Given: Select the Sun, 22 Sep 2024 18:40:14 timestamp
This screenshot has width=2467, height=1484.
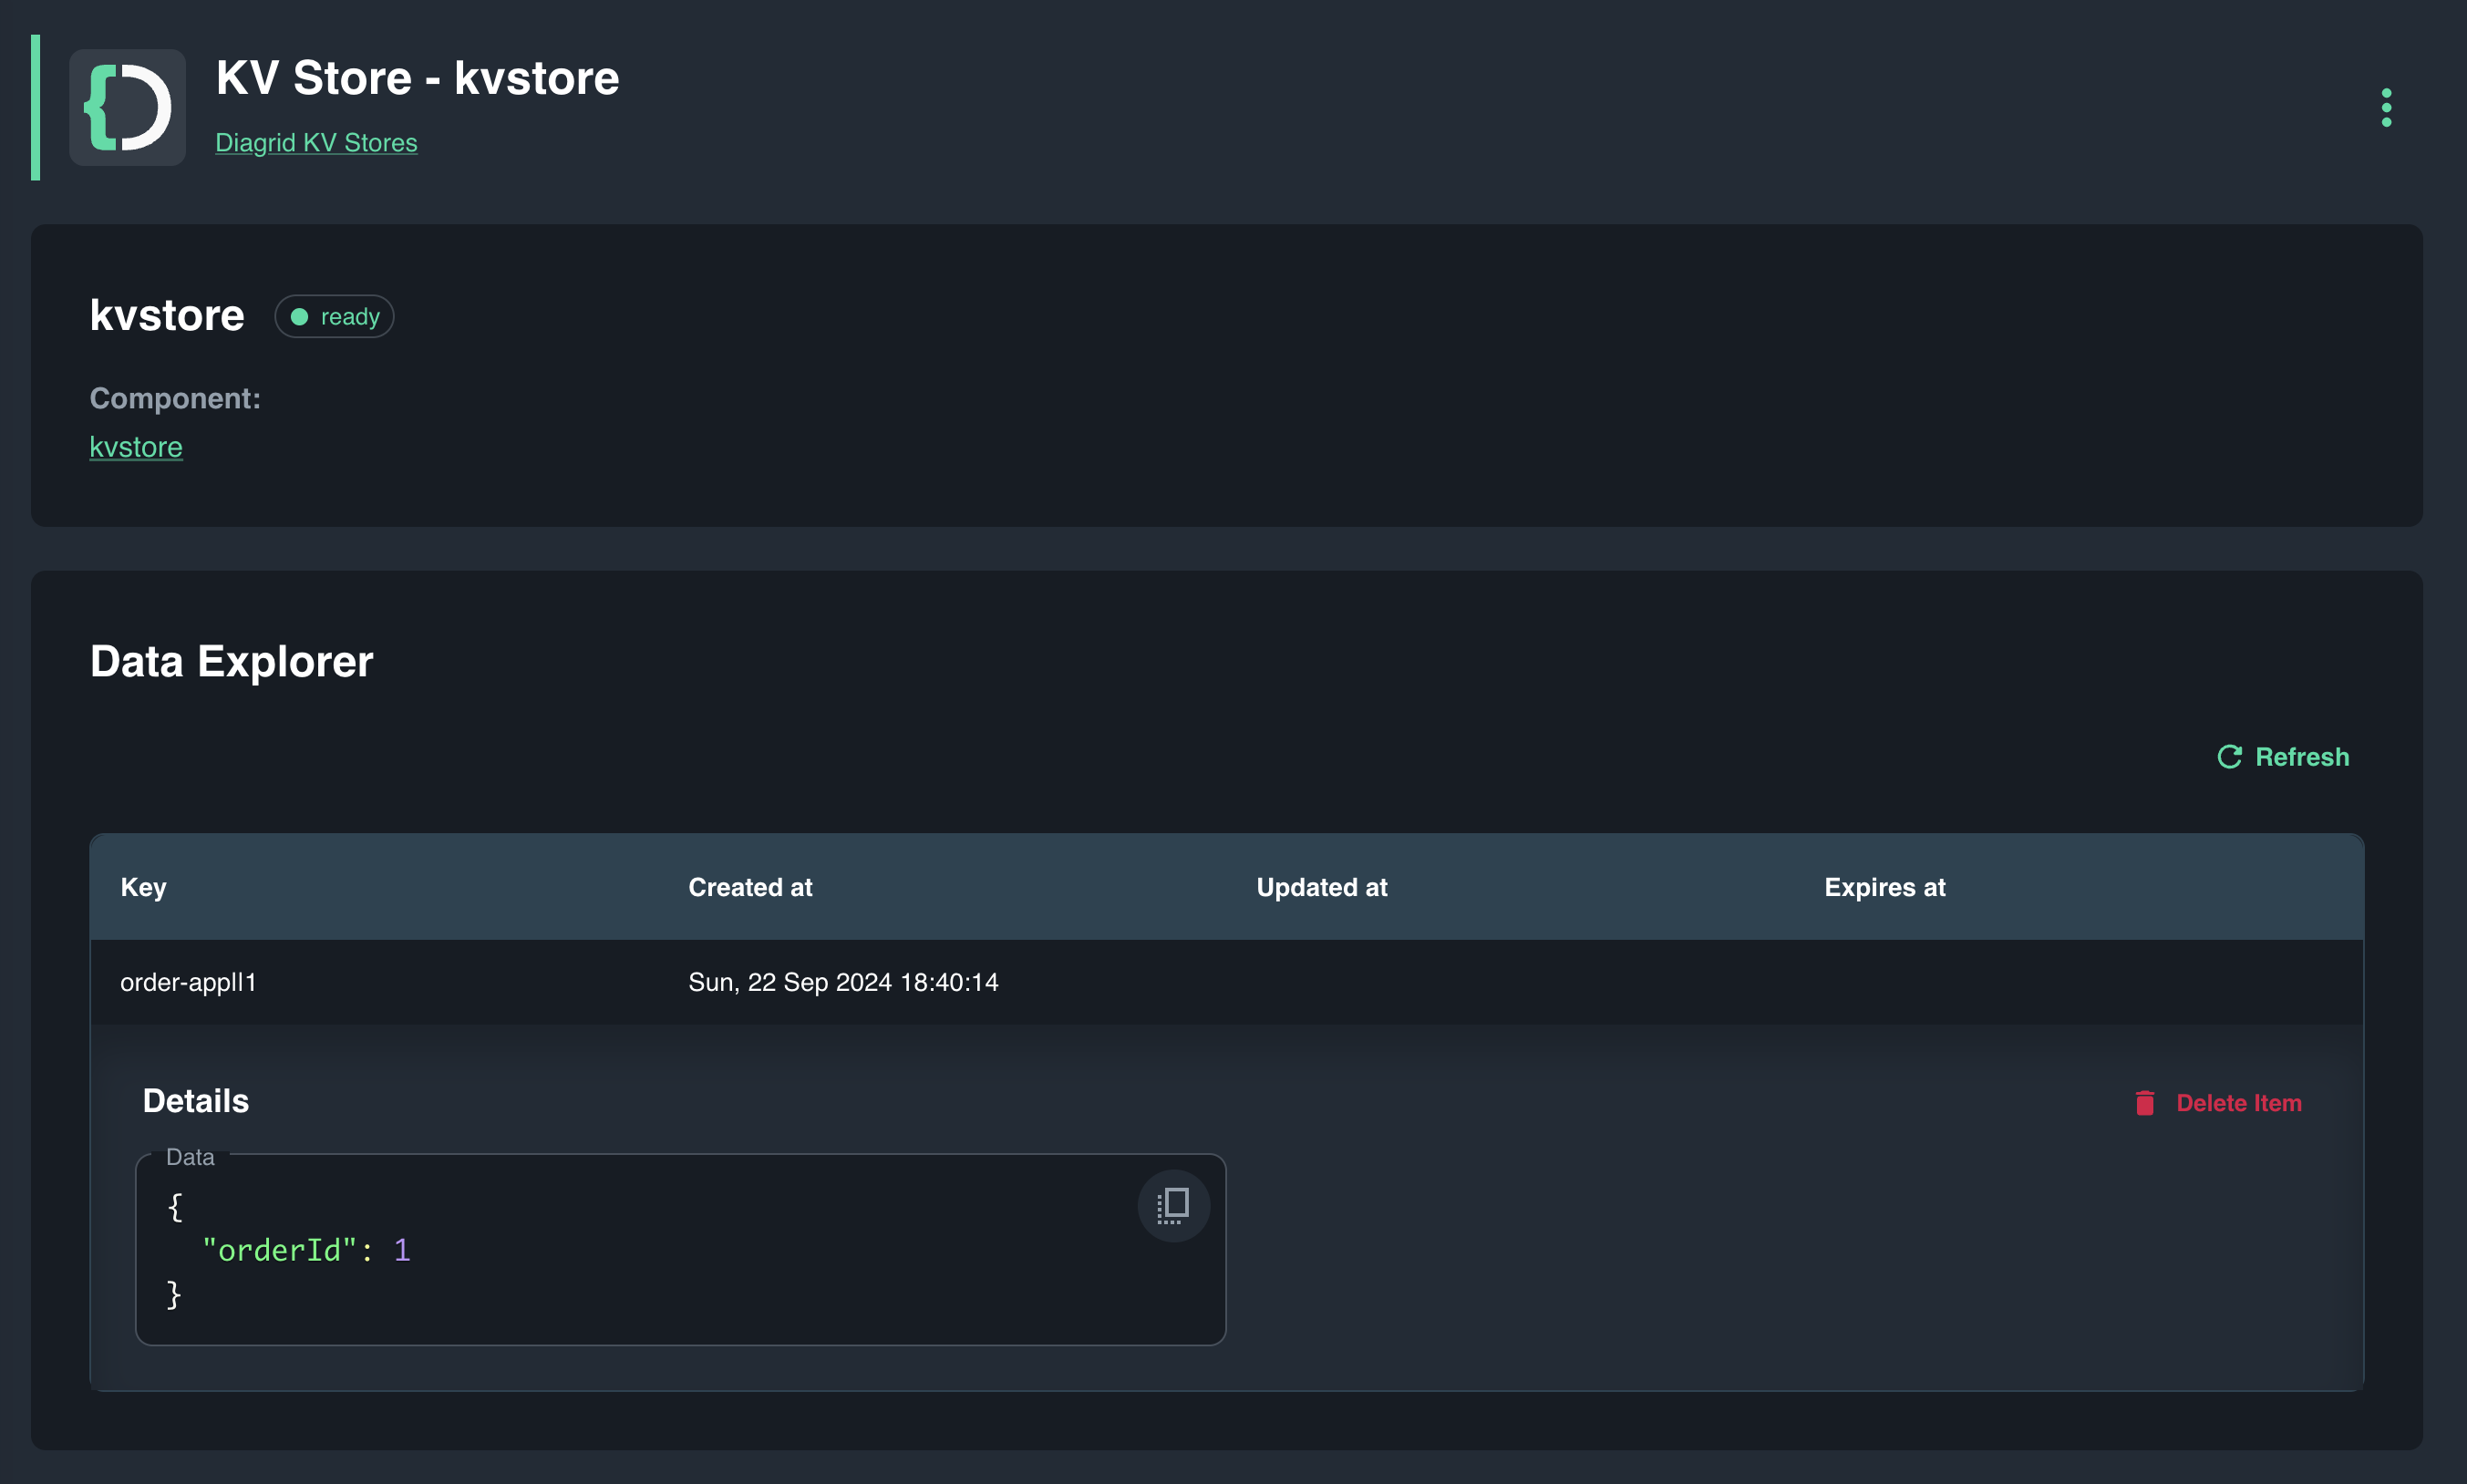Looking at the screenshot, I should (843, 982).
